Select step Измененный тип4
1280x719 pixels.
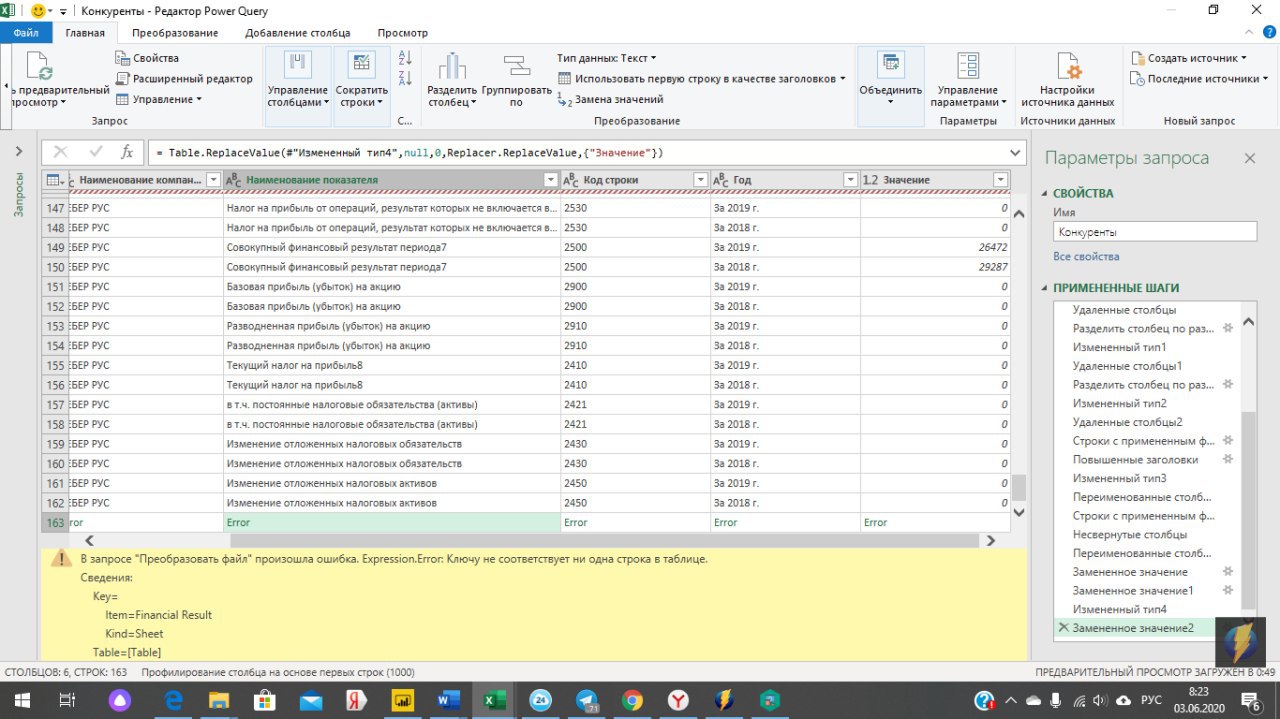pyautogui.click(x=1119, y=609)
